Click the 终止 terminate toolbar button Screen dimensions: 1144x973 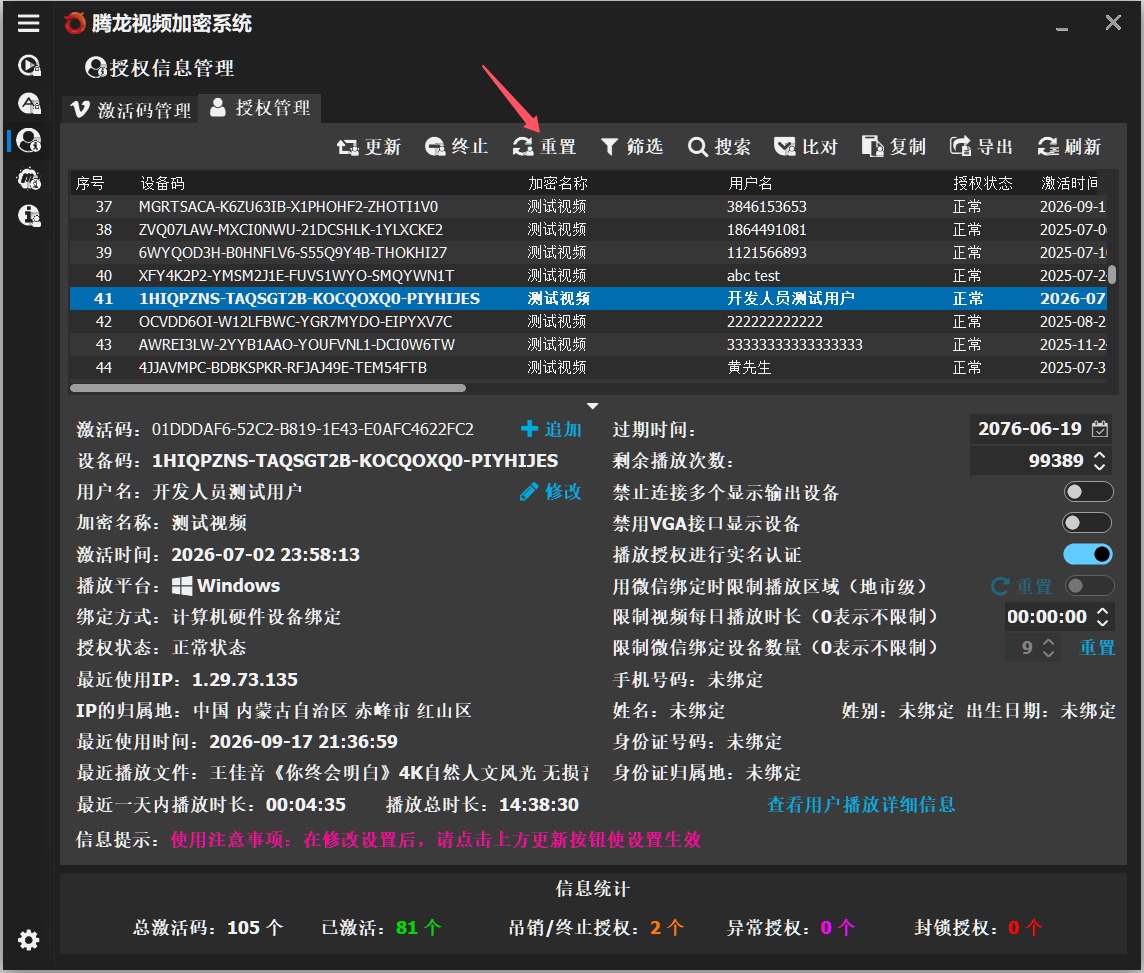[x=456, y=147]
